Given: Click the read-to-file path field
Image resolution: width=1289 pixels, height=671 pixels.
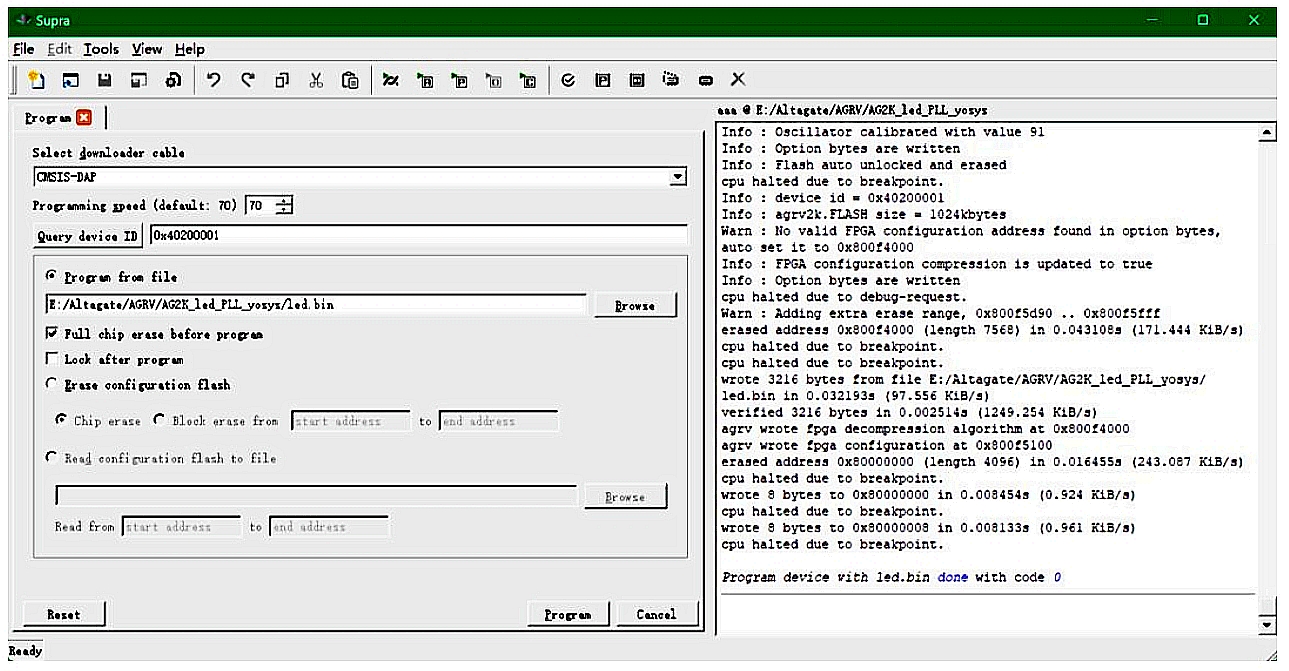Looking at the screenshot, I should [316, 496].
